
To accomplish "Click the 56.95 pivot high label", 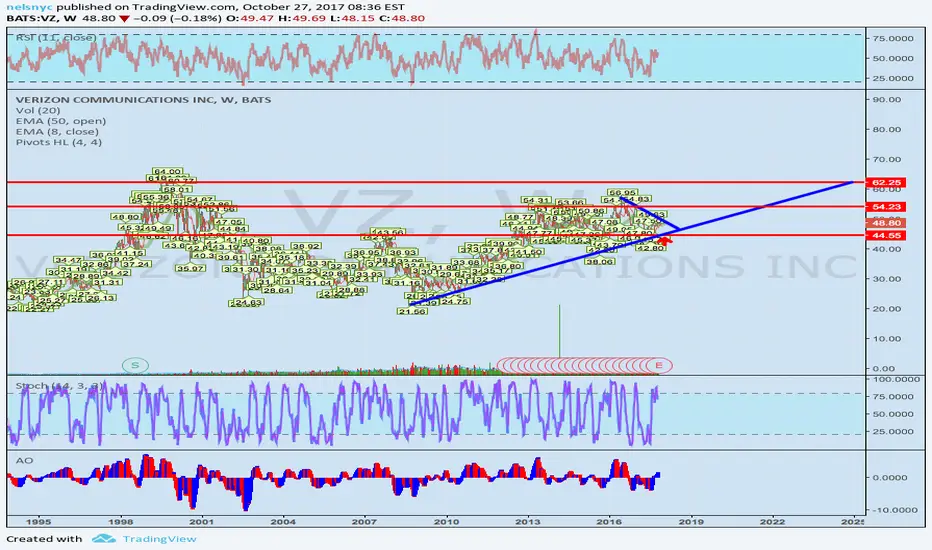I will pos(622,193).
